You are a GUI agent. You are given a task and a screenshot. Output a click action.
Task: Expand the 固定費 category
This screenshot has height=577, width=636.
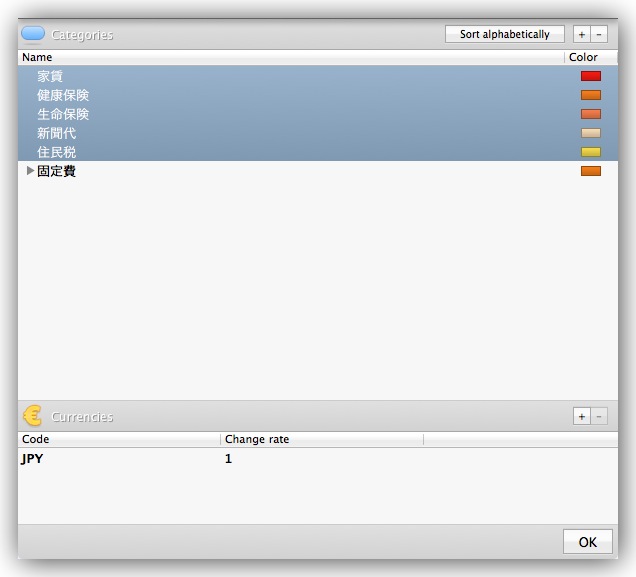[x=30, y=171]
